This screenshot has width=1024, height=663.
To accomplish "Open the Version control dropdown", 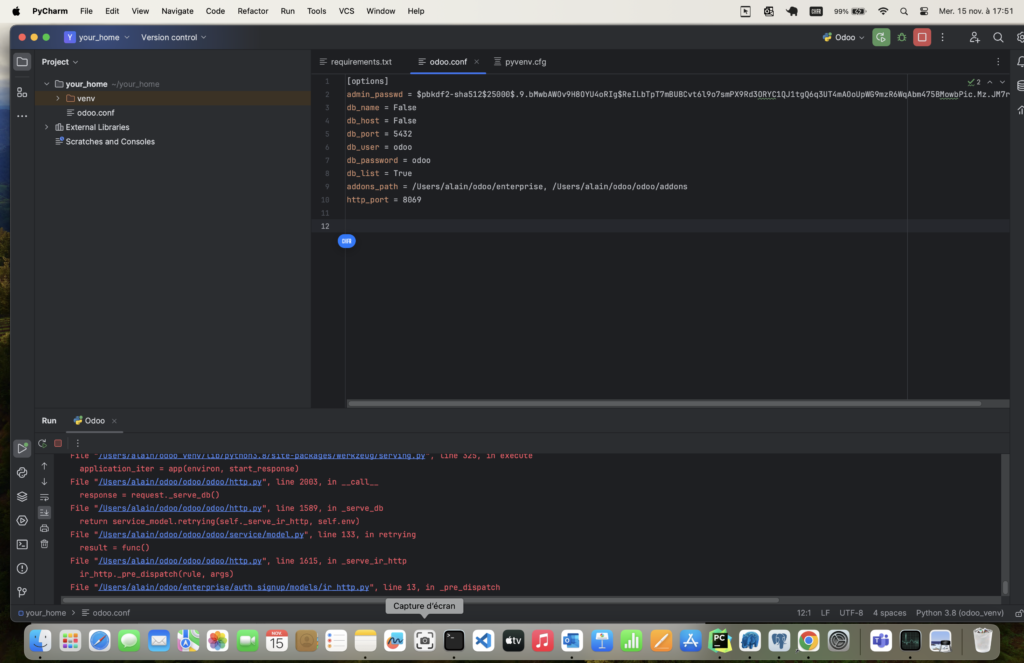I will click(174, 37).
